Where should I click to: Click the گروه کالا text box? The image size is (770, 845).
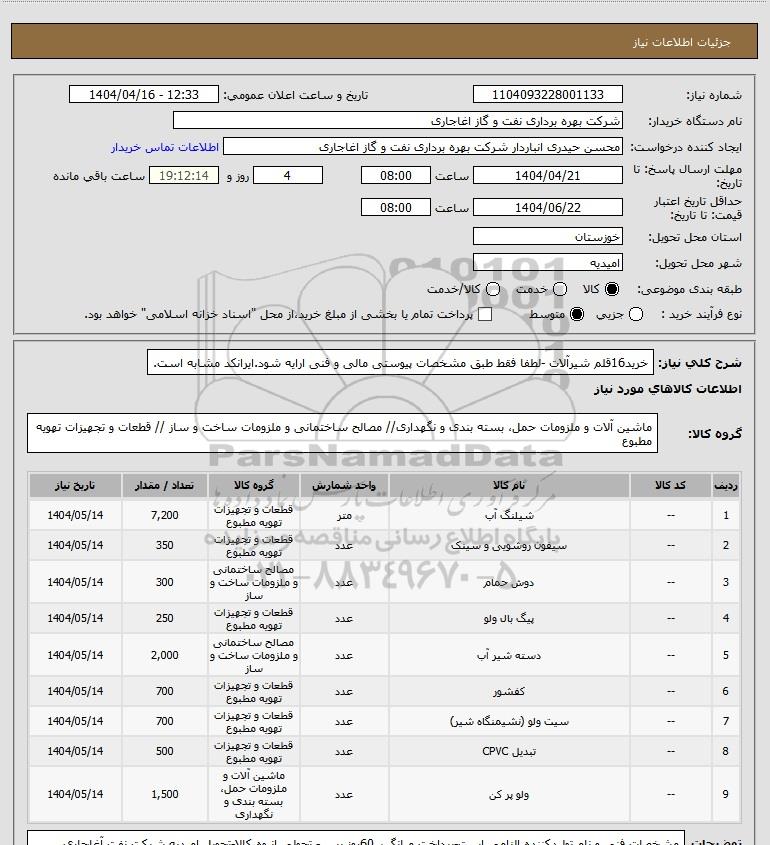pyautogui.click(x=342, y=433)
